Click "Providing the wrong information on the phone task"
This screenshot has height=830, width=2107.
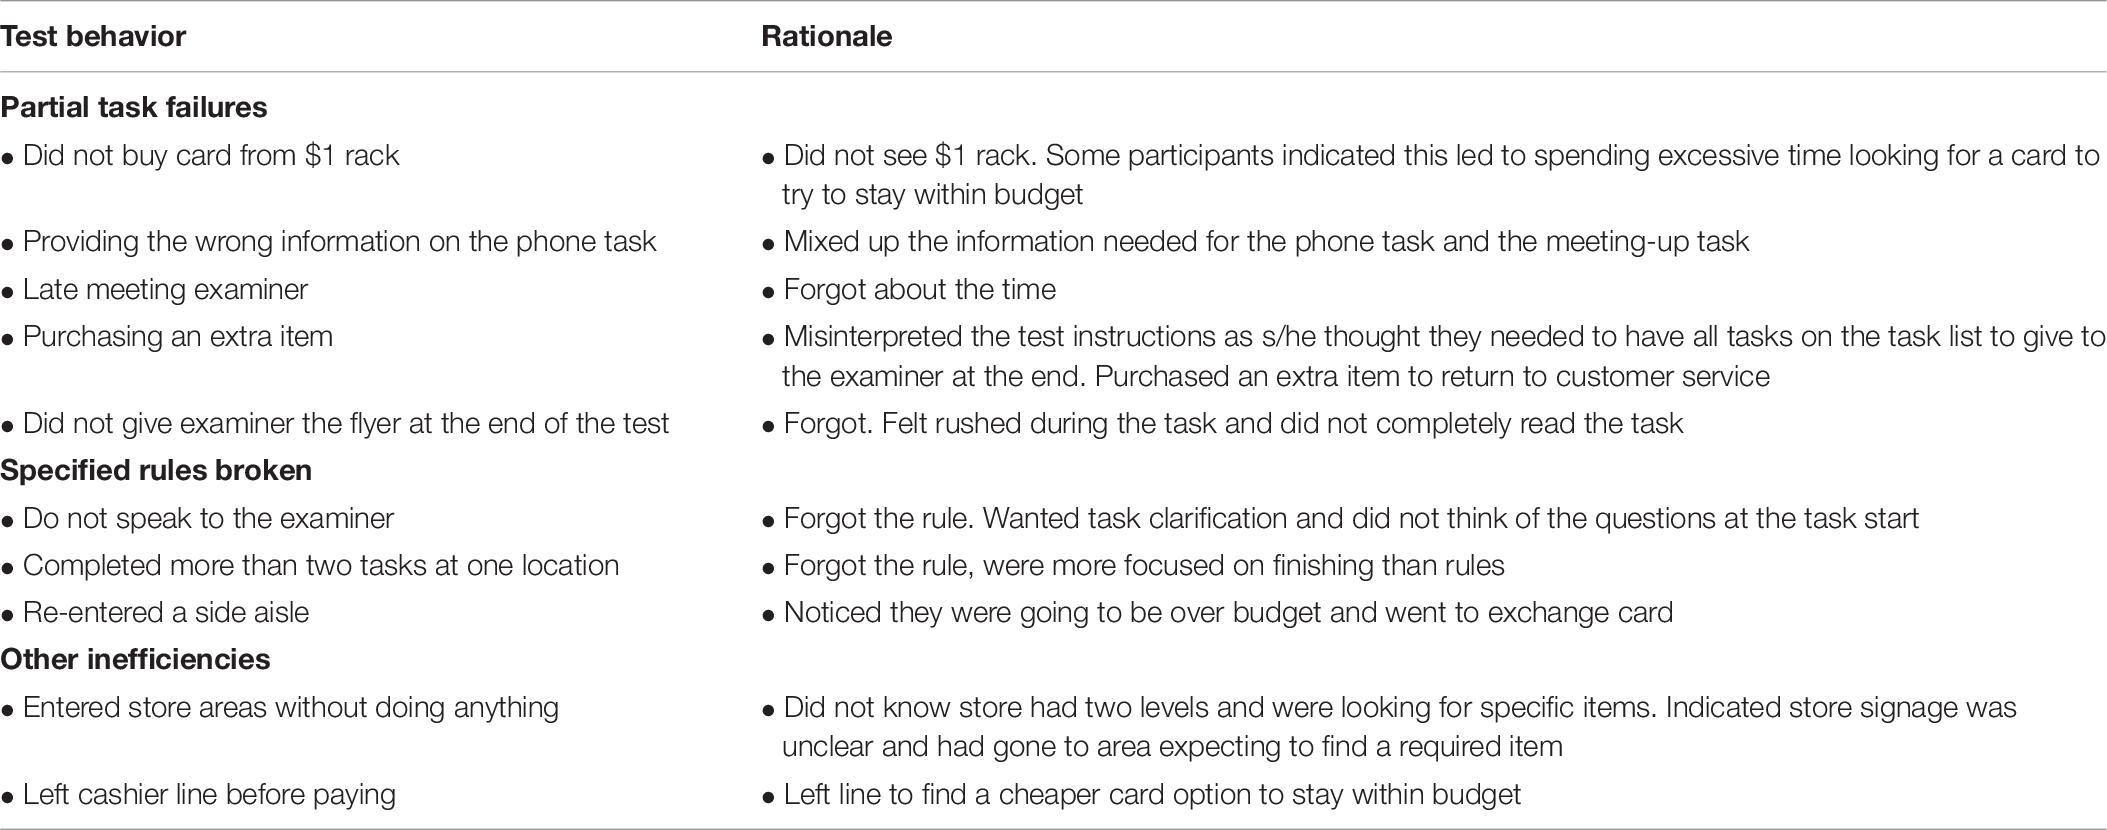point(339,241)
